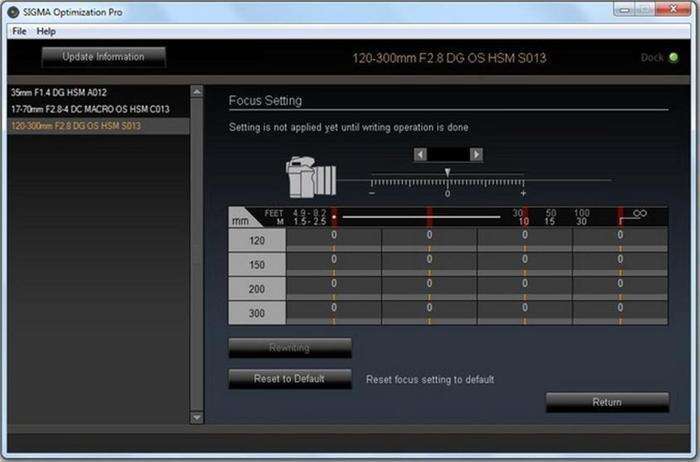Select the 300 mm focal length row header
This screenshot has height=462, width=700.
coord(257,313)
